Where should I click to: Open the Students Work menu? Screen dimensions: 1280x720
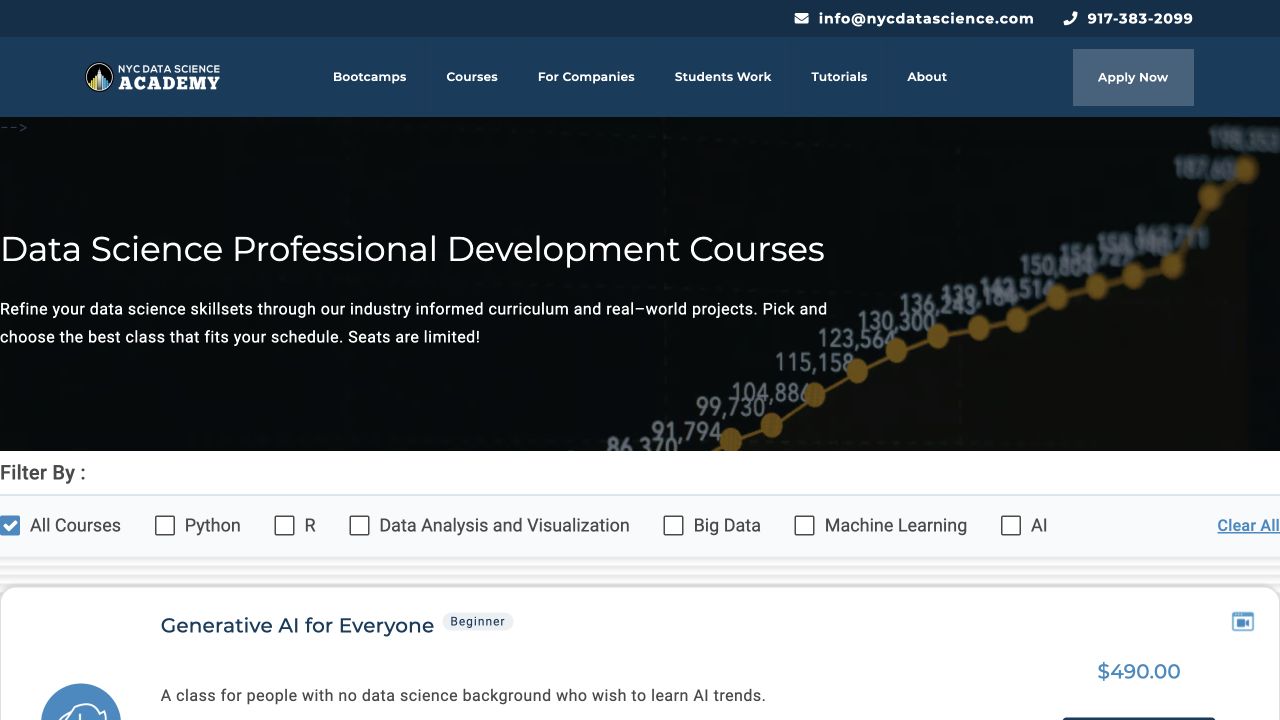point(723,77)
